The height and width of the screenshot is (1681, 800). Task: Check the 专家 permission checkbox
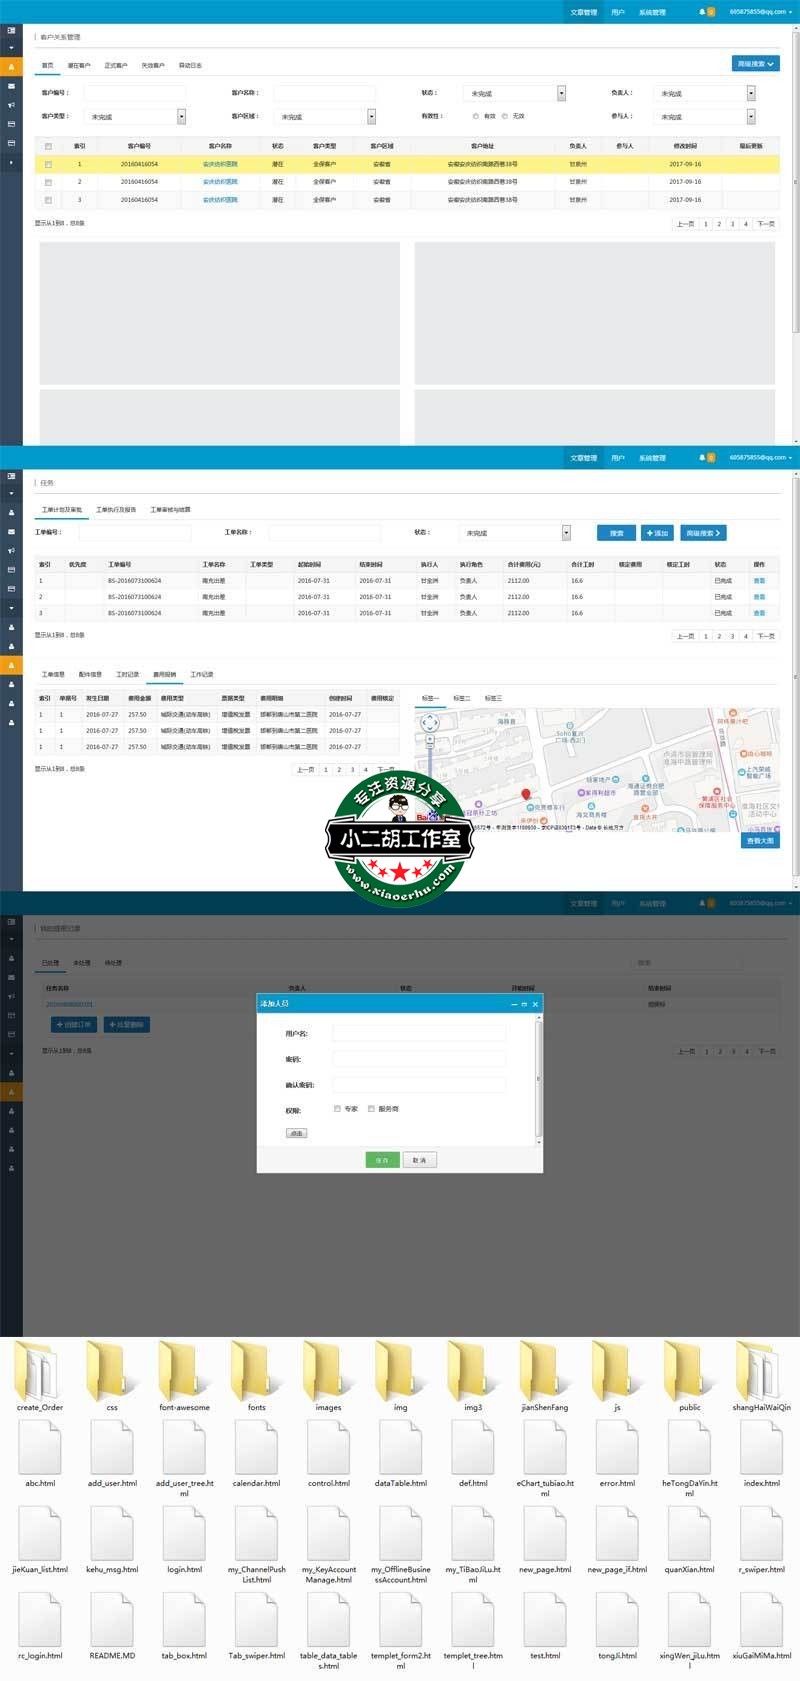point(337,1109)
